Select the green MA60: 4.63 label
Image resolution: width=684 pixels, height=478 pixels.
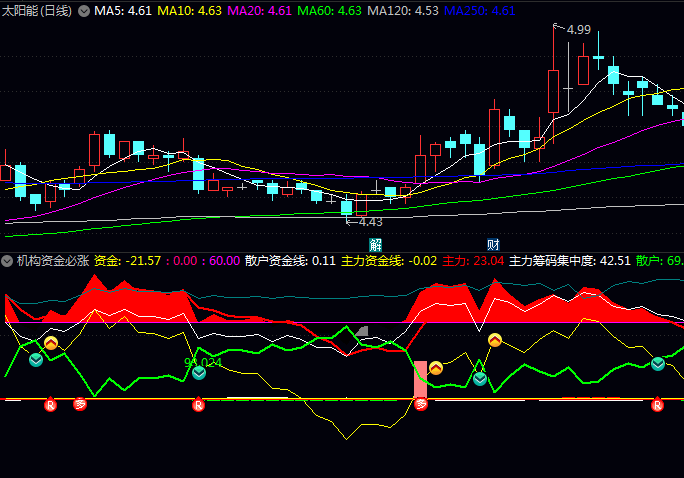coord(329,11)
